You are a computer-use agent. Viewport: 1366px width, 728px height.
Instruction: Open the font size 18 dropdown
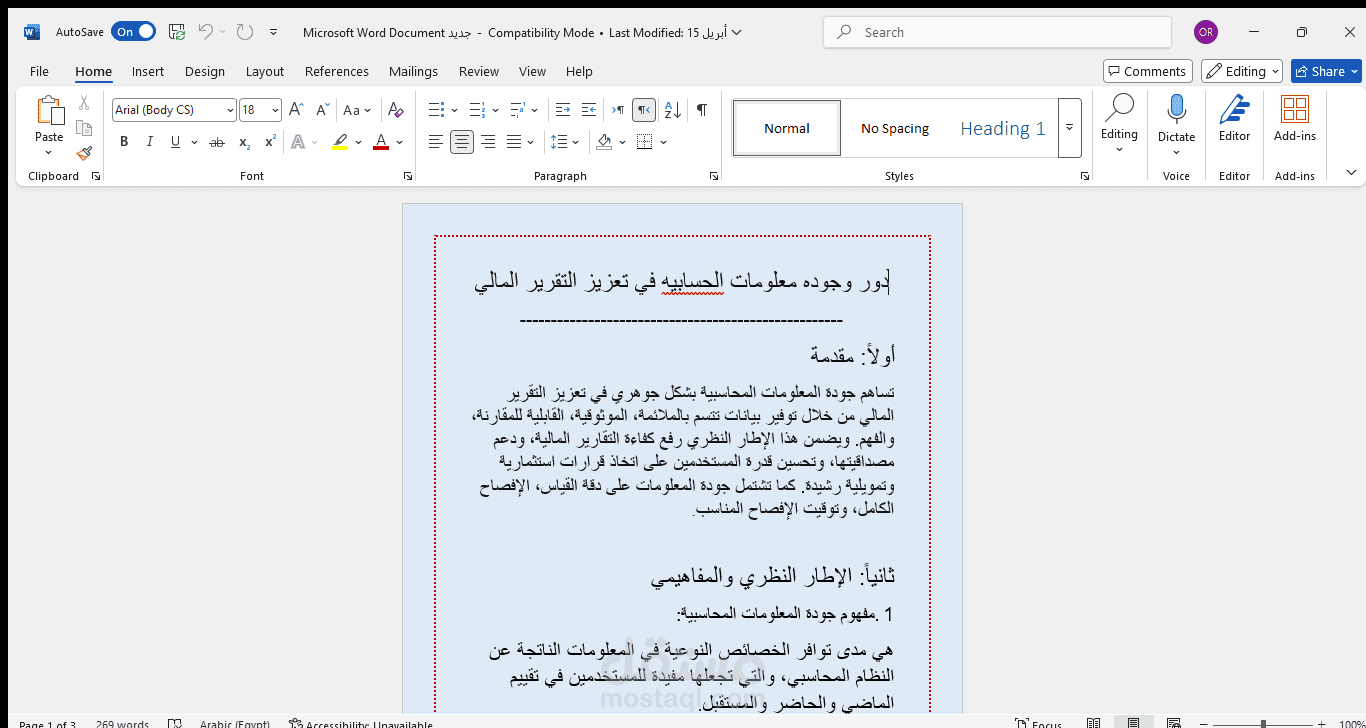[x=276, y=110]
